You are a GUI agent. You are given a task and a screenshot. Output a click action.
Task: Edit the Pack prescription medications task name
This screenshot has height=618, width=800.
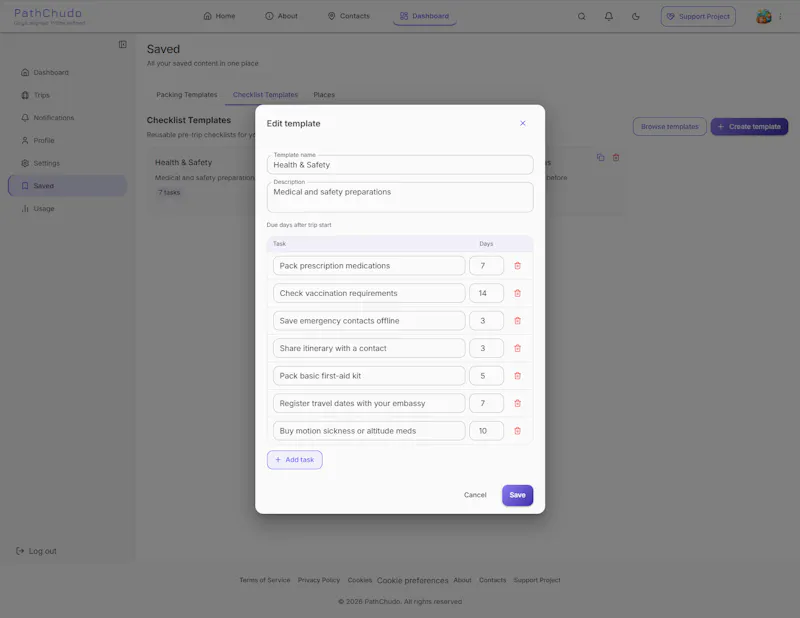point(369,266)
